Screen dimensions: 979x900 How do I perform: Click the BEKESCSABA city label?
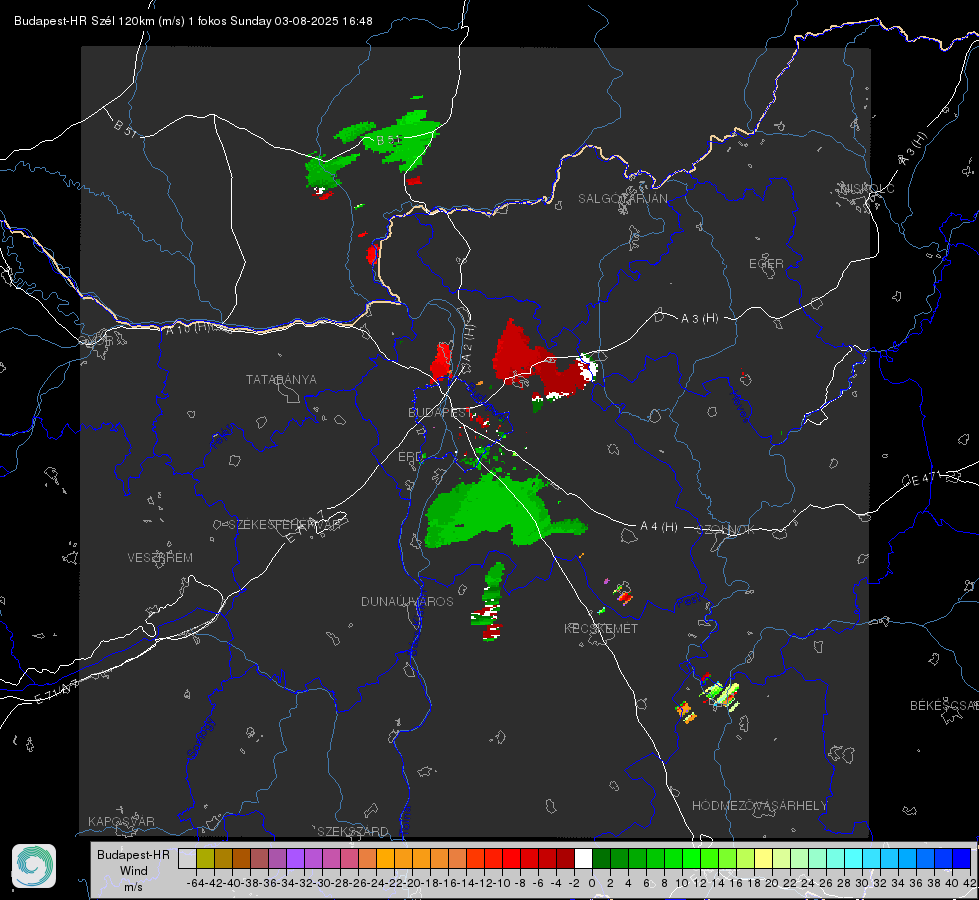coord(944,706)
